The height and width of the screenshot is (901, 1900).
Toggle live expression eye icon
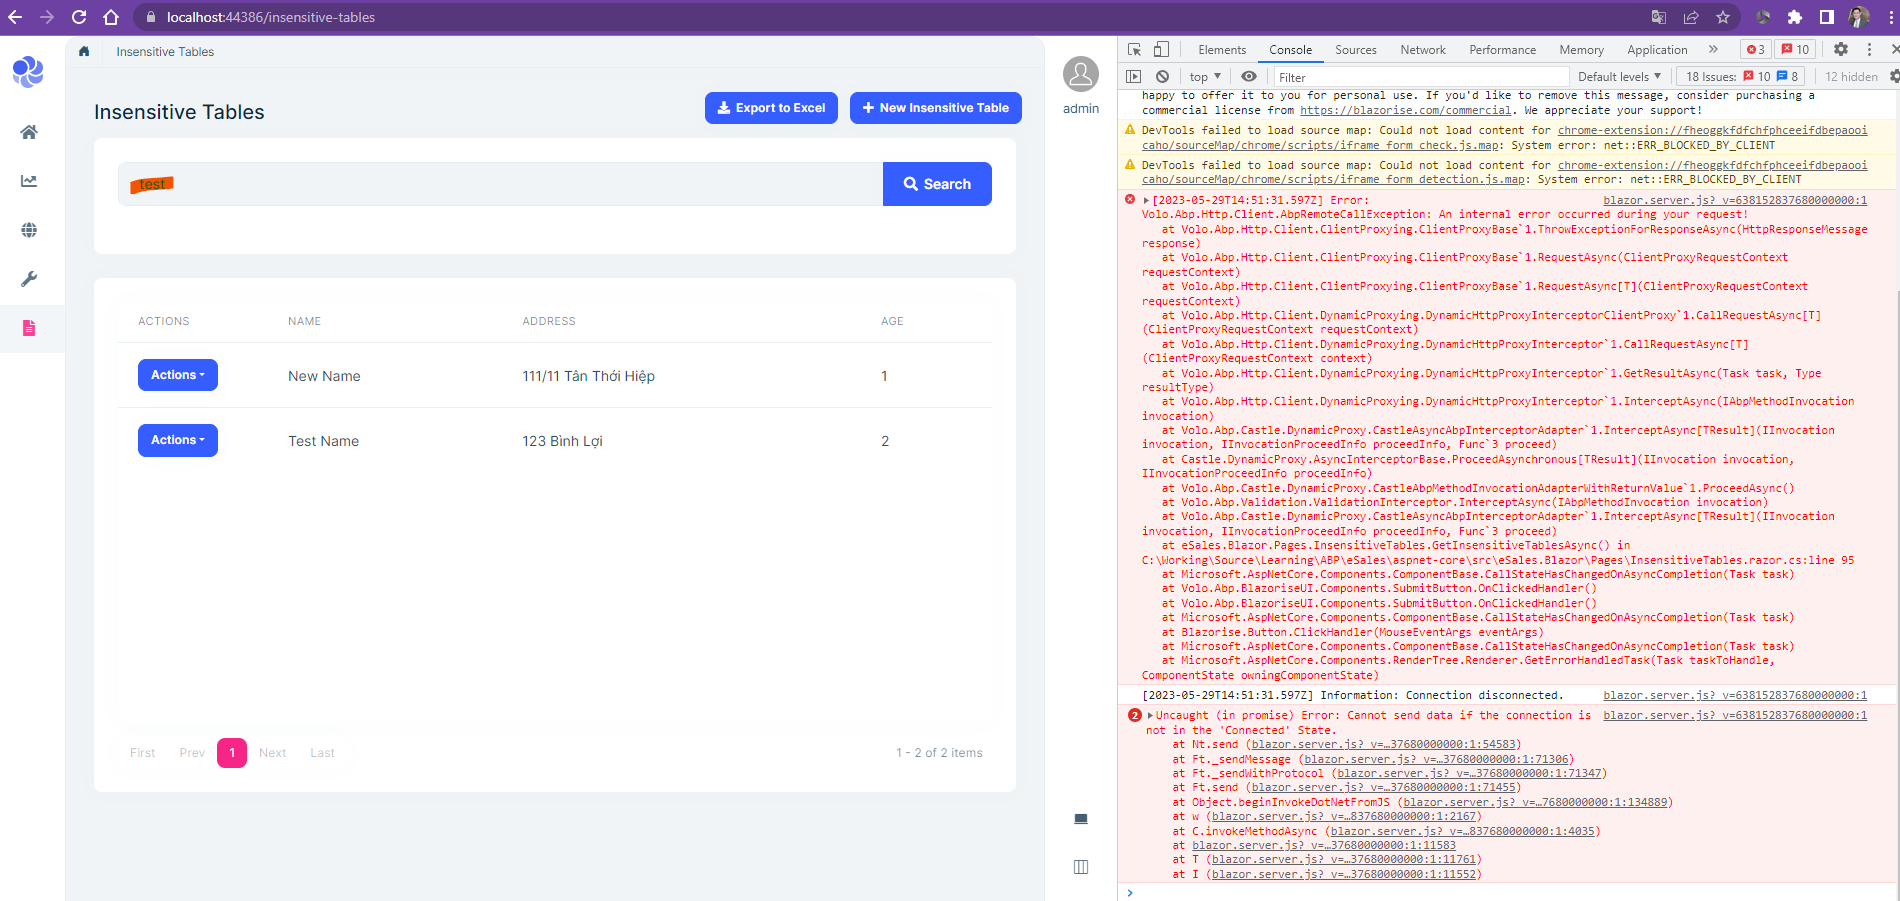point(1249,77)
